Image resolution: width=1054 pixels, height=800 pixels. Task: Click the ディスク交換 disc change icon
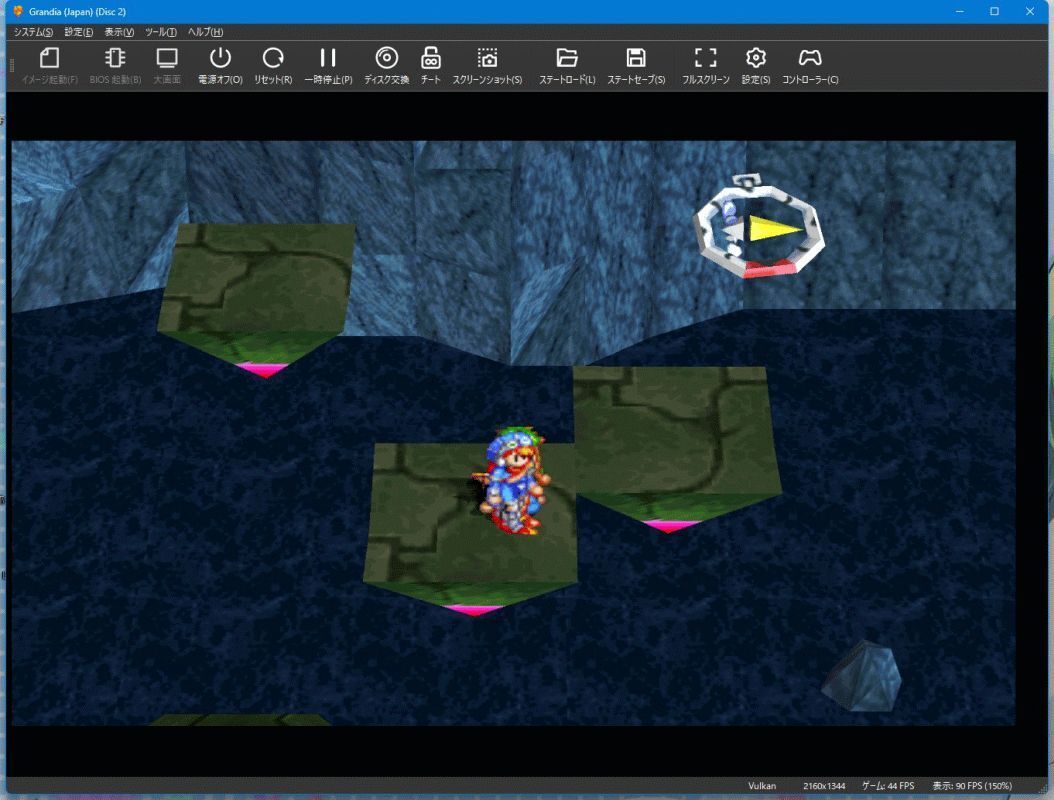[387, 66]
